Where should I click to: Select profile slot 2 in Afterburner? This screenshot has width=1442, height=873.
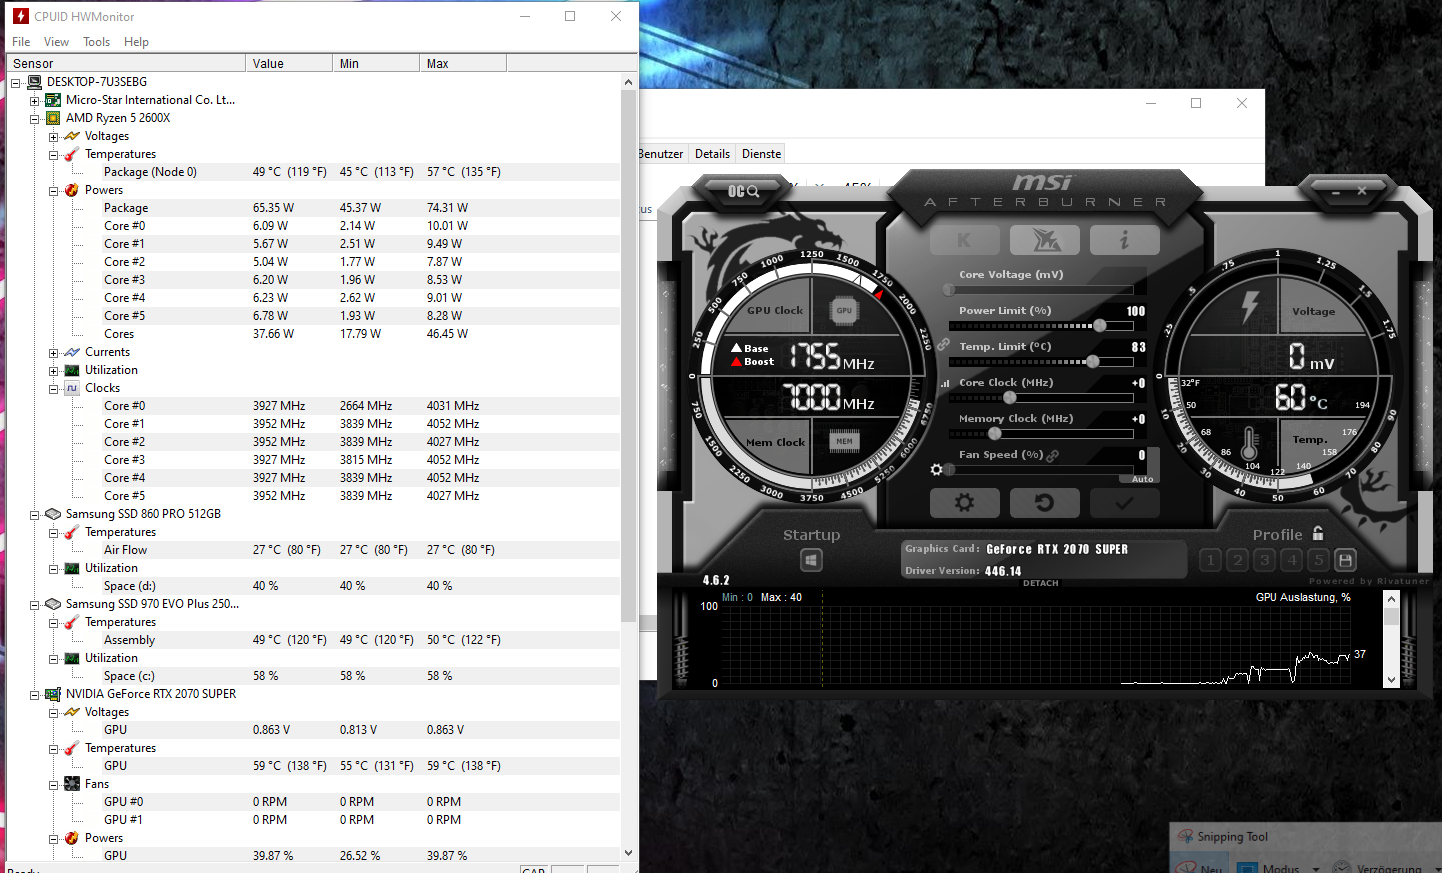click(1237, 560)
